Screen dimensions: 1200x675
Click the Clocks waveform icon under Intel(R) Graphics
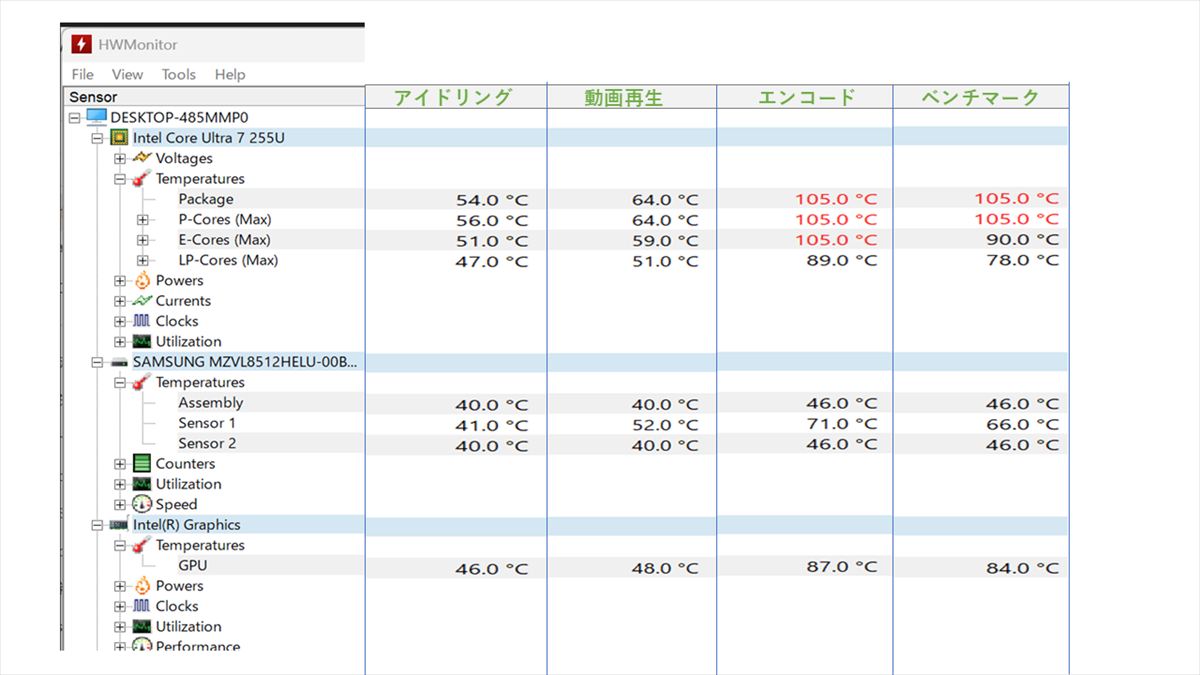(141, 606)
